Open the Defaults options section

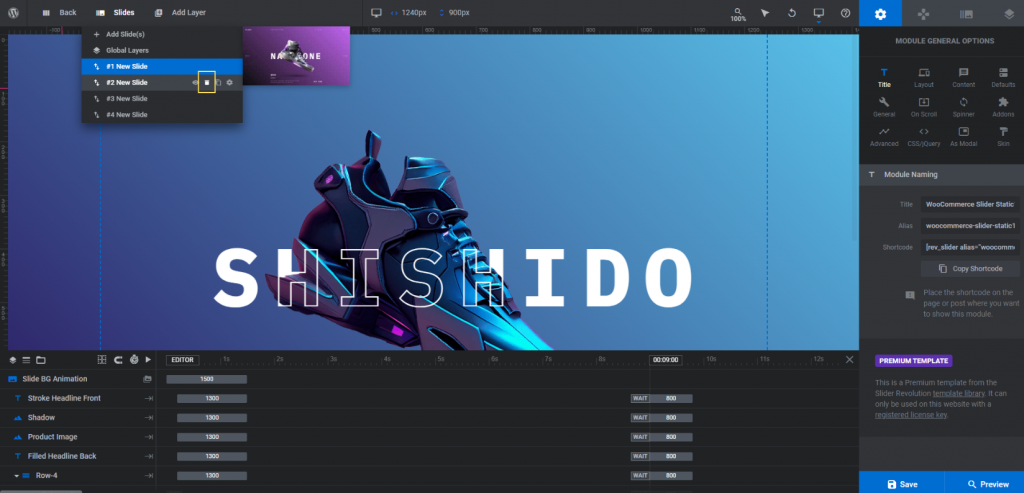(1003, 78)
